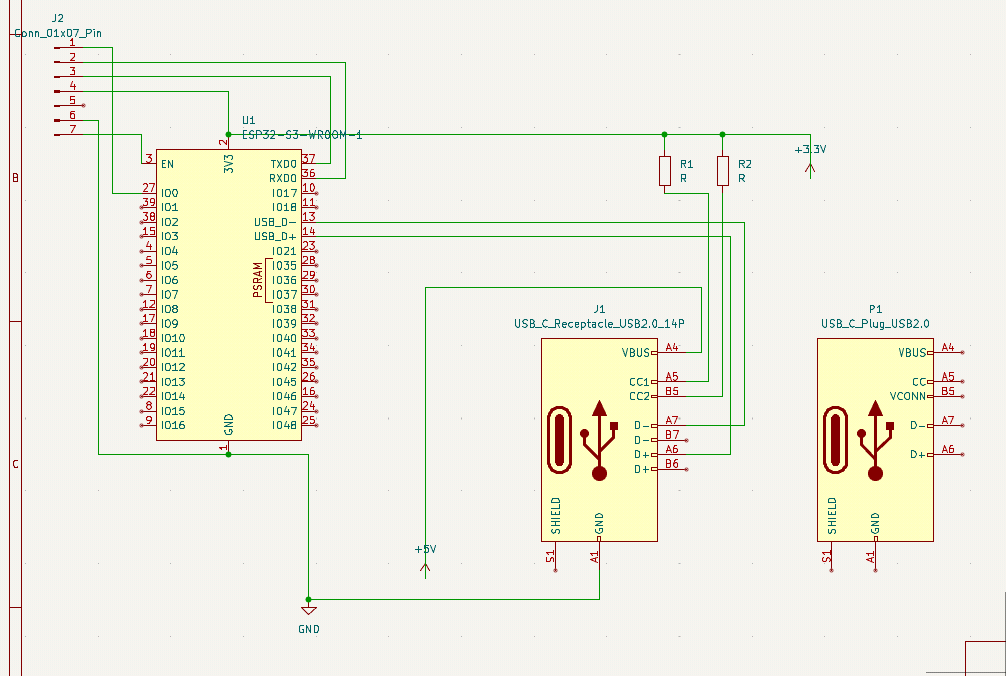Click pin number A7 on J1 receptacle

pos(672,420)
